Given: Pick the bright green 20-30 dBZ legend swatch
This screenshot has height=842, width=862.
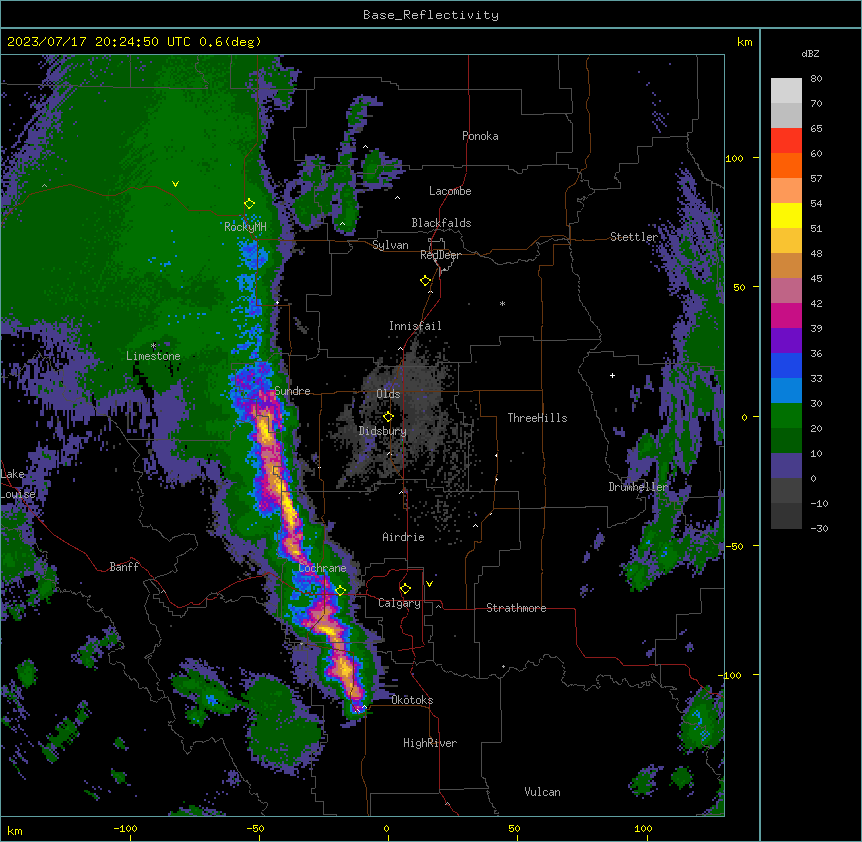Looking at the screenshot, I should tap(786, 416).
